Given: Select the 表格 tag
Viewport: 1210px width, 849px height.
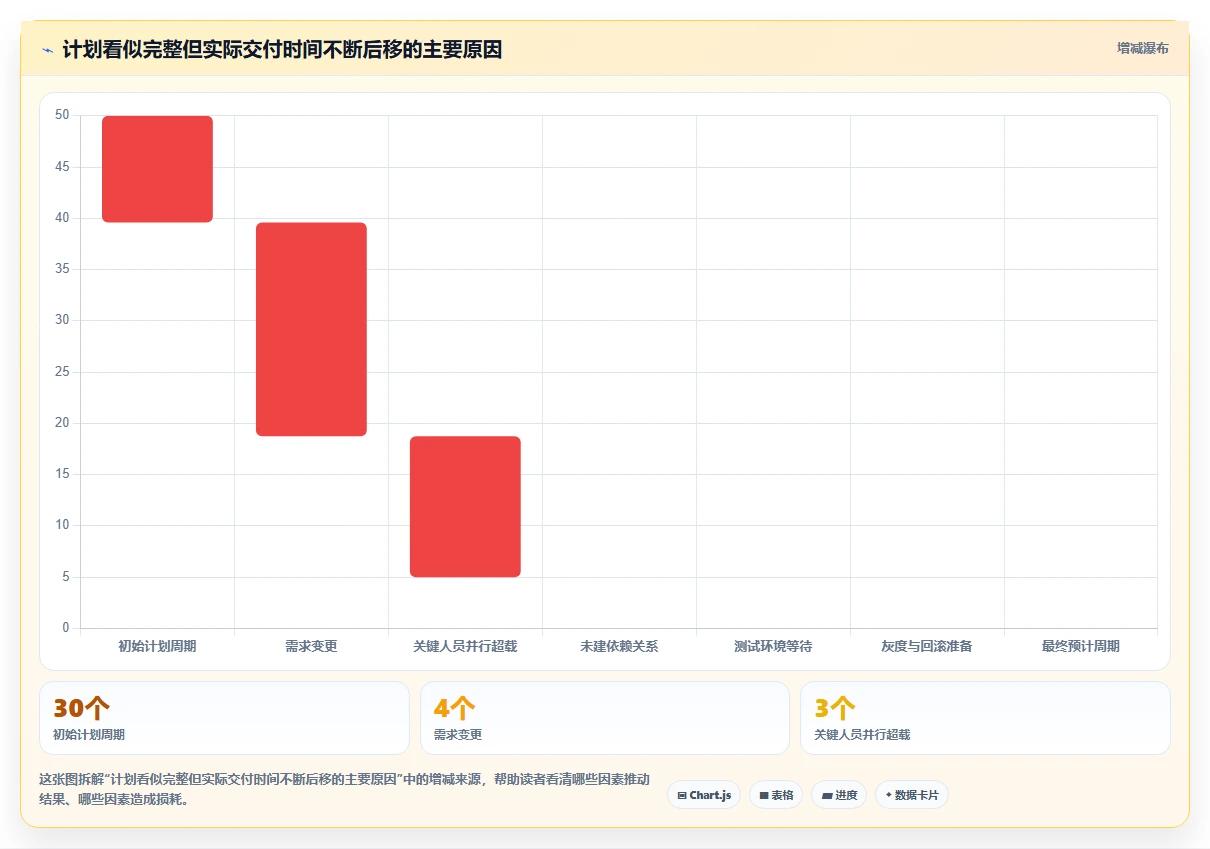Looking at the screenshot, I should click(x=776, y=795).
